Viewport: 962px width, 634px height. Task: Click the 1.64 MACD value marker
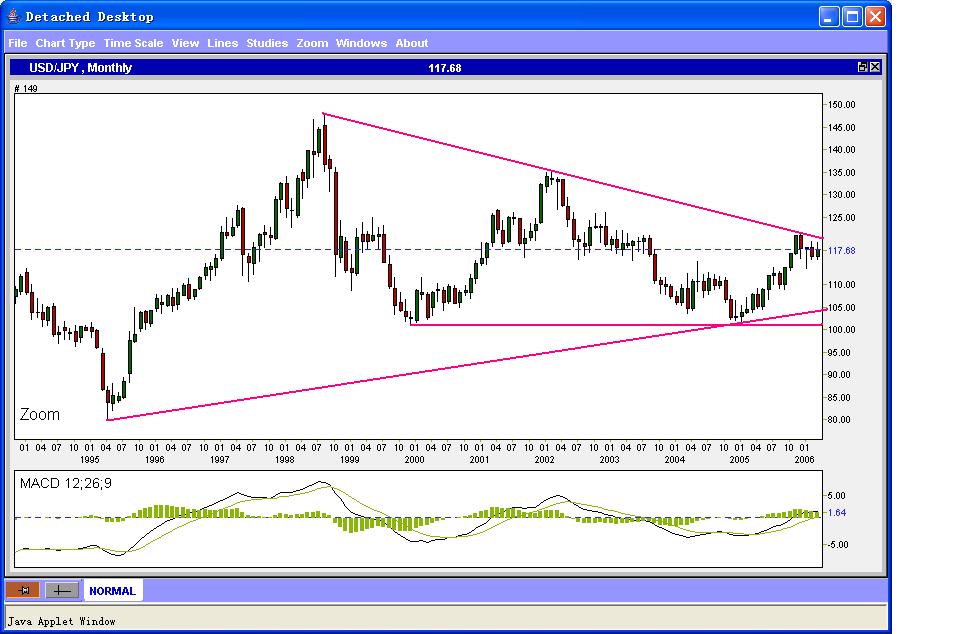tap(836, 512)
